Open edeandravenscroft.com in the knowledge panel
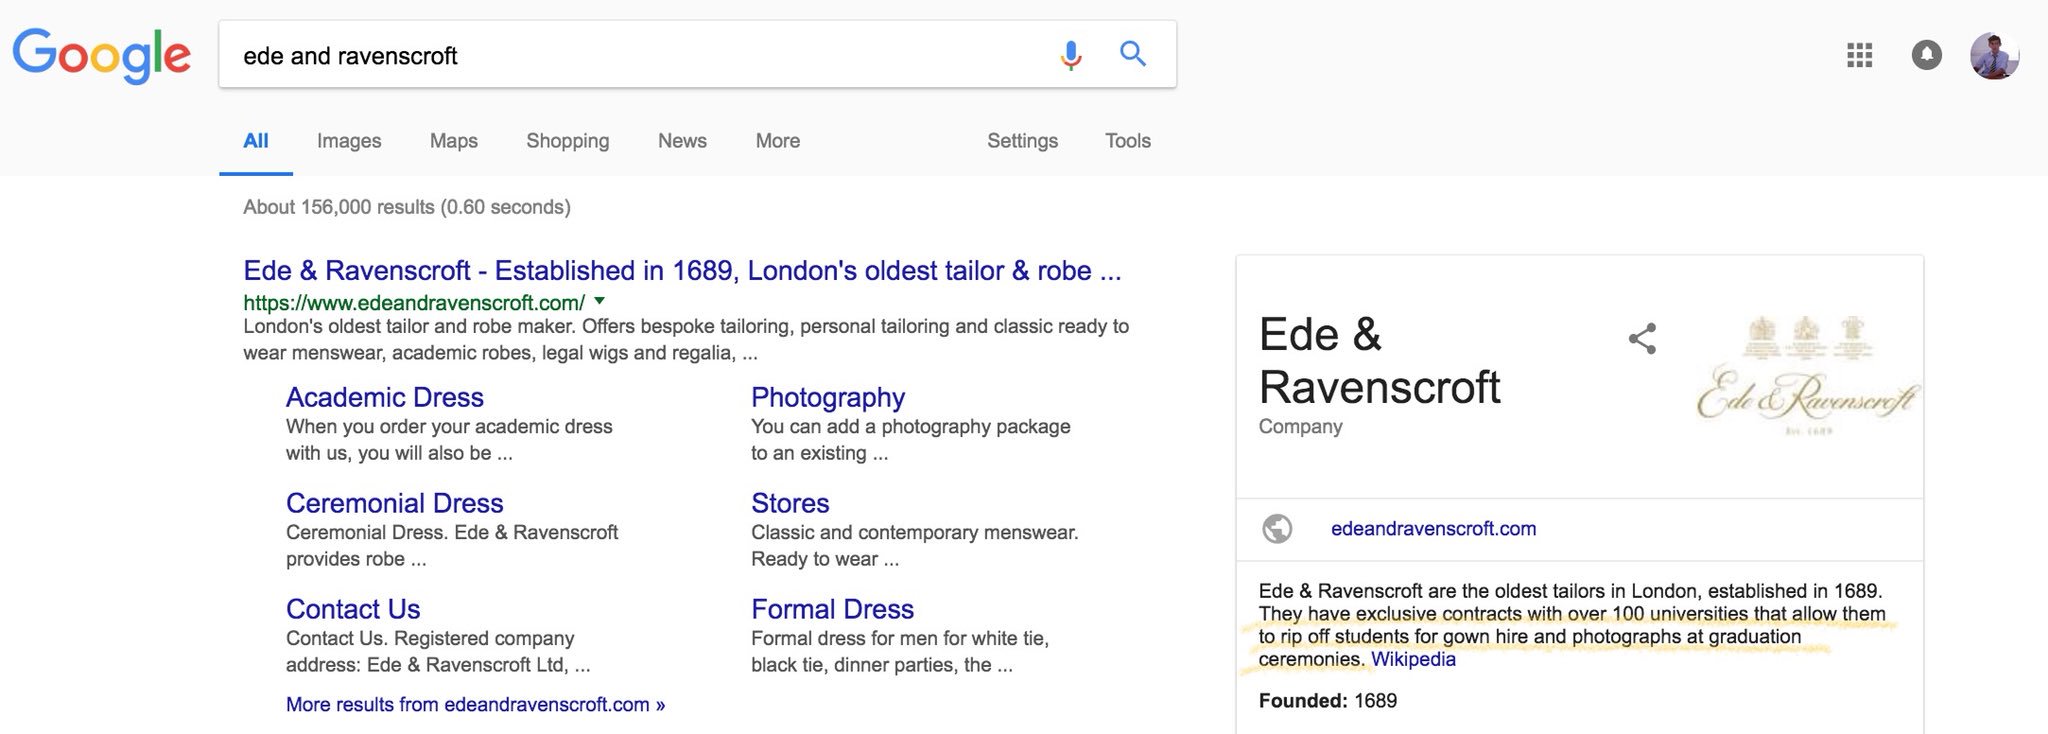The width and height of the screenshot is (2048, 734). click(x=1433, y=528)
